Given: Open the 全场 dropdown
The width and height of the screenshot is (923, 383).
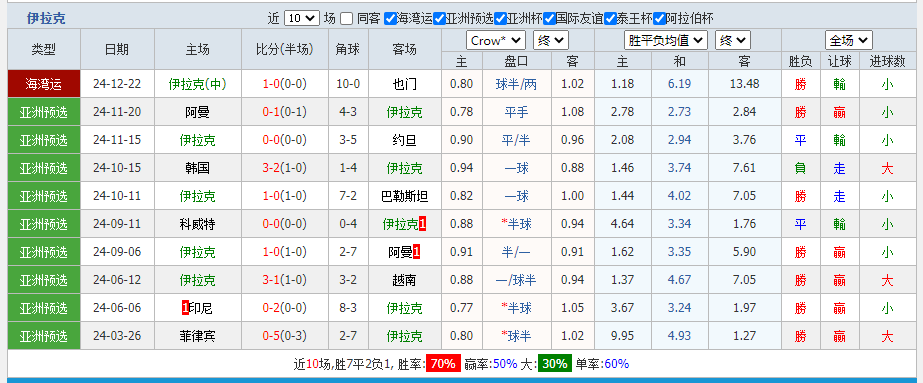Looking at the screenshot, I should 848,41.
